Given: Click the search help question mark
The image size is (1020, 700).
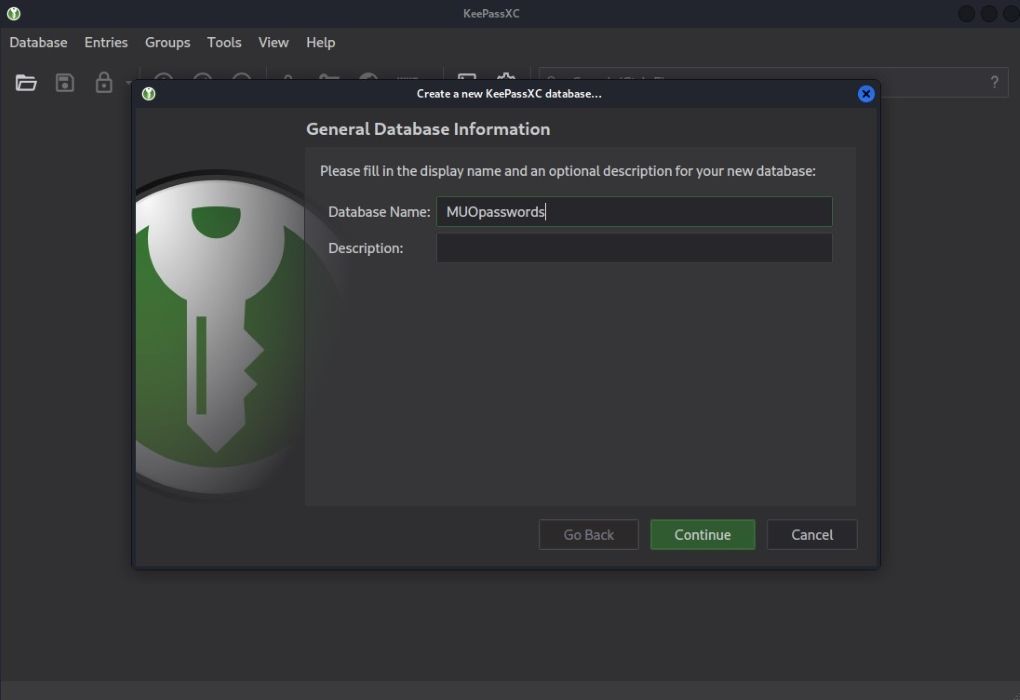Looking at the screenshot, I should point(994,82).
